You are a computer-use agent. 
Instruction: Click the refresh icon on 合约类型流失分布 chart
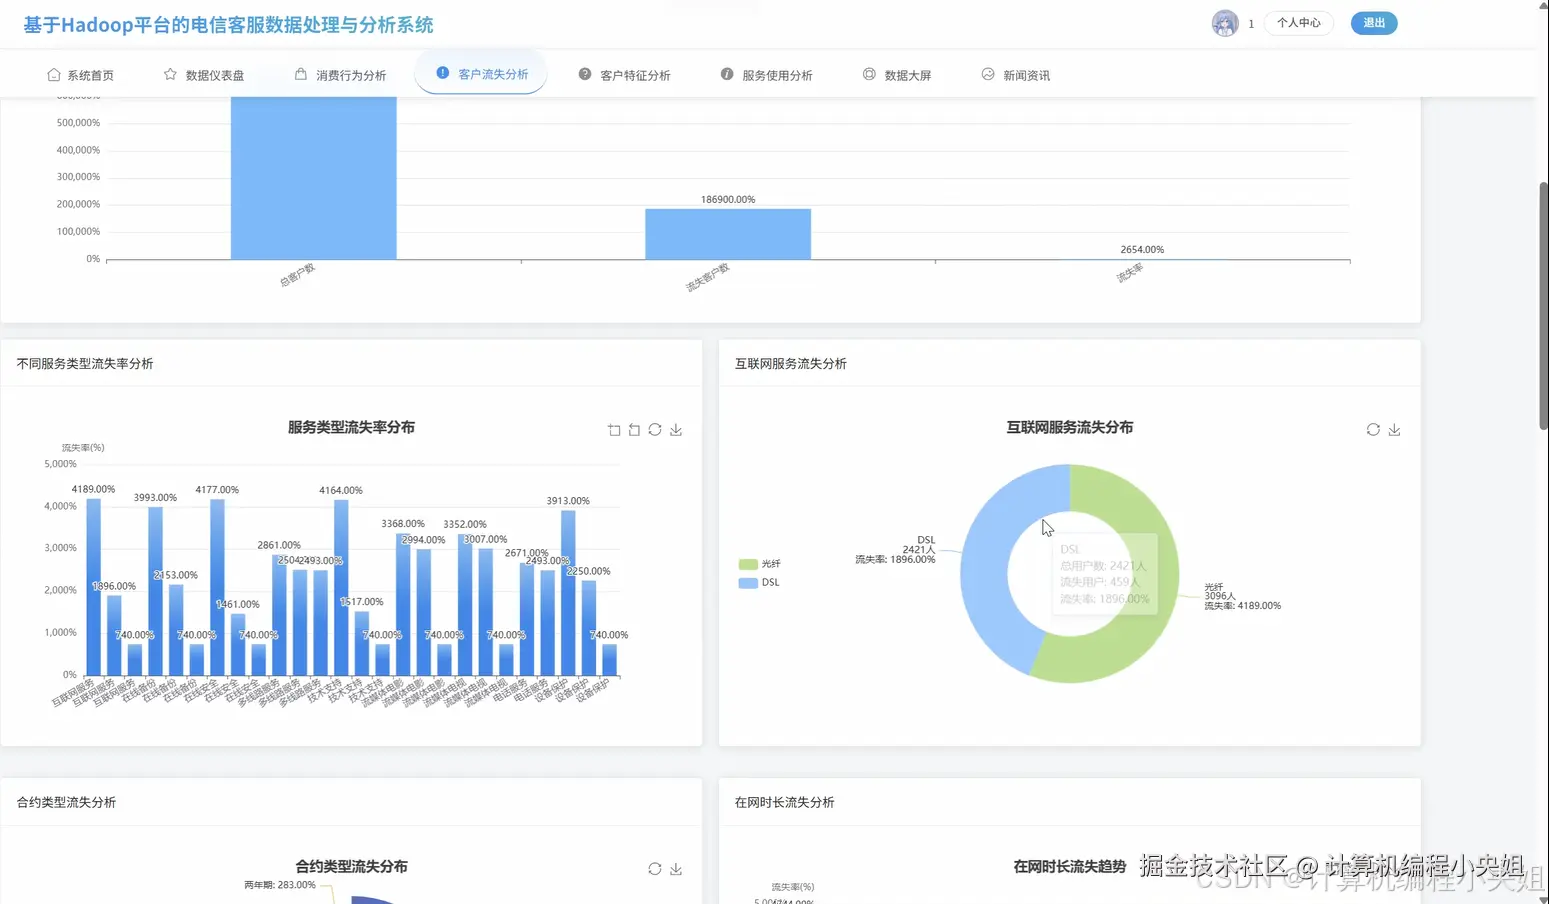click(655, 869)
